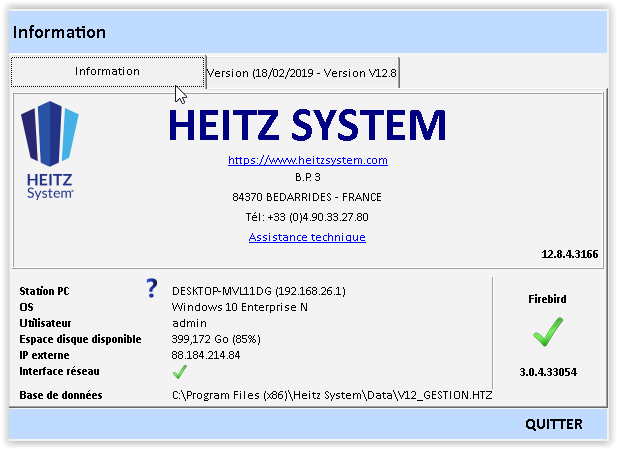Click the Interface réseau label

[x=59, y=371]
